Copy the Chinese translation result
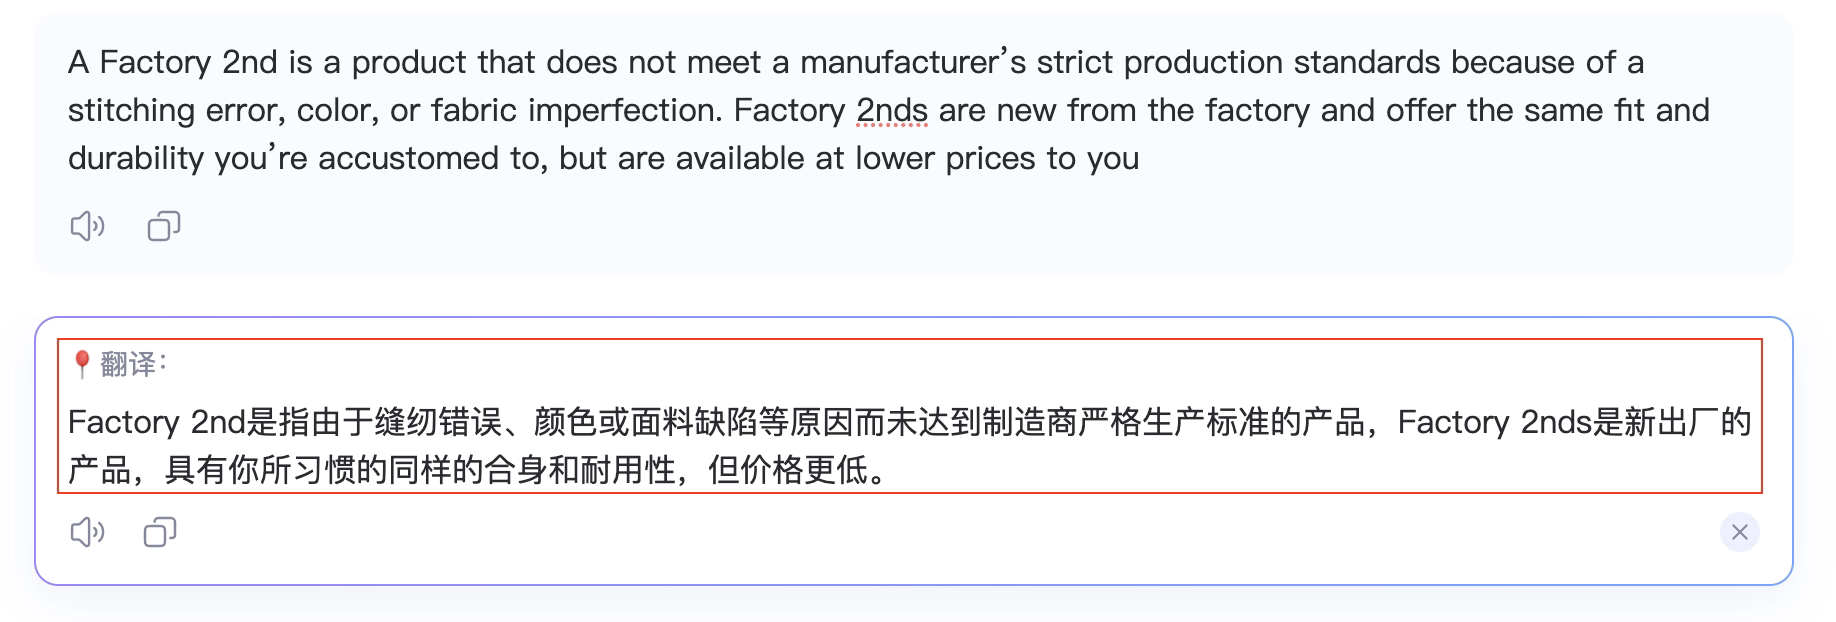The height and width of the screenshot is (622, 1836). tap(160, 532)
